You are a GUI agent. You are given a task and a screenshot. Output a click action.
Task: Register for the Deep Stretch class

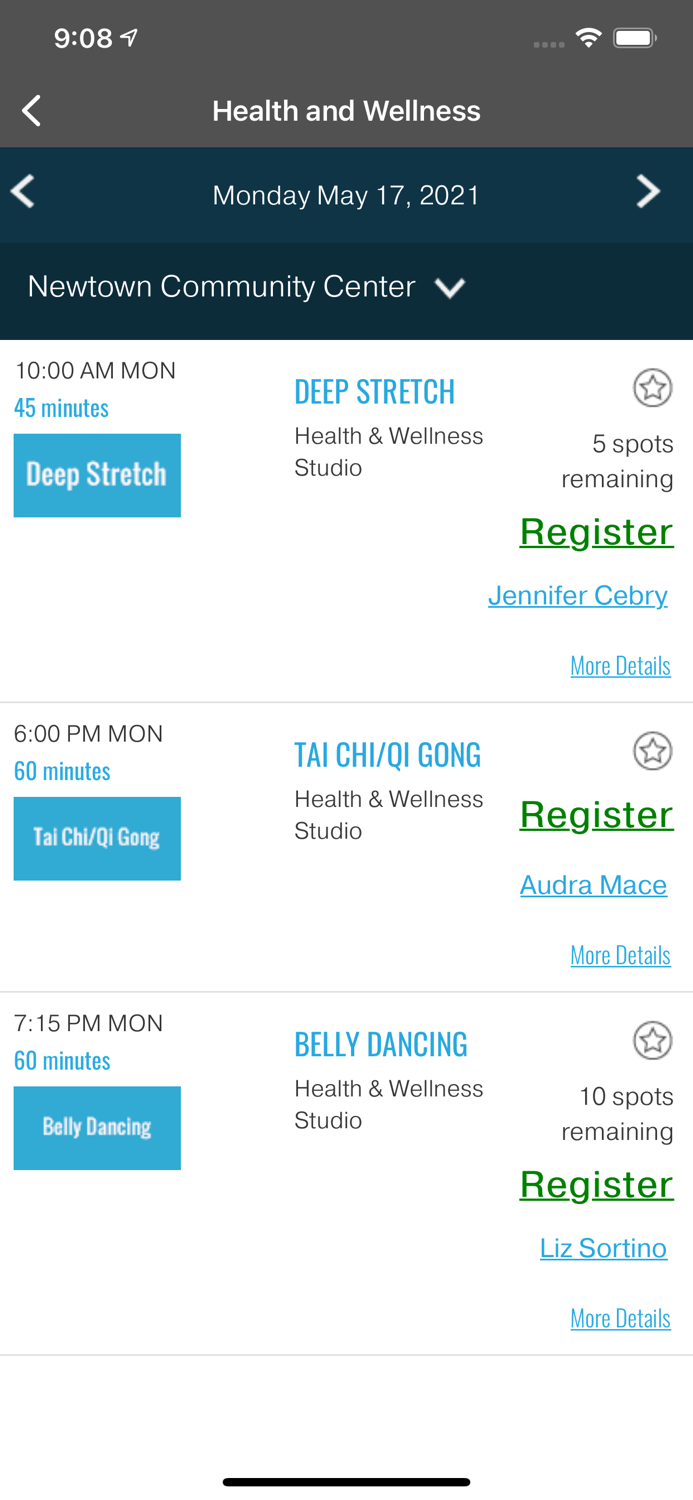[596, 532]
